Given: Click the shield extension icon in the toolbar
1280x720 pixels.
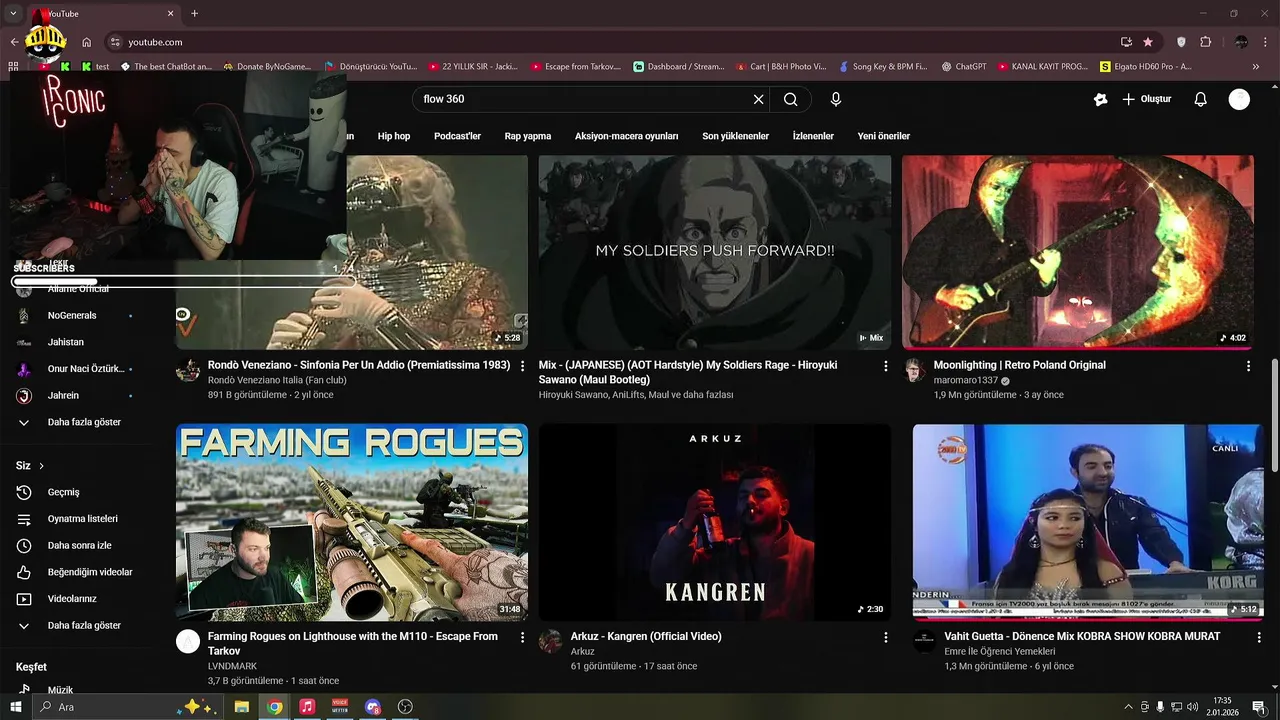Looking at the screenshot, I should 1181,42.
